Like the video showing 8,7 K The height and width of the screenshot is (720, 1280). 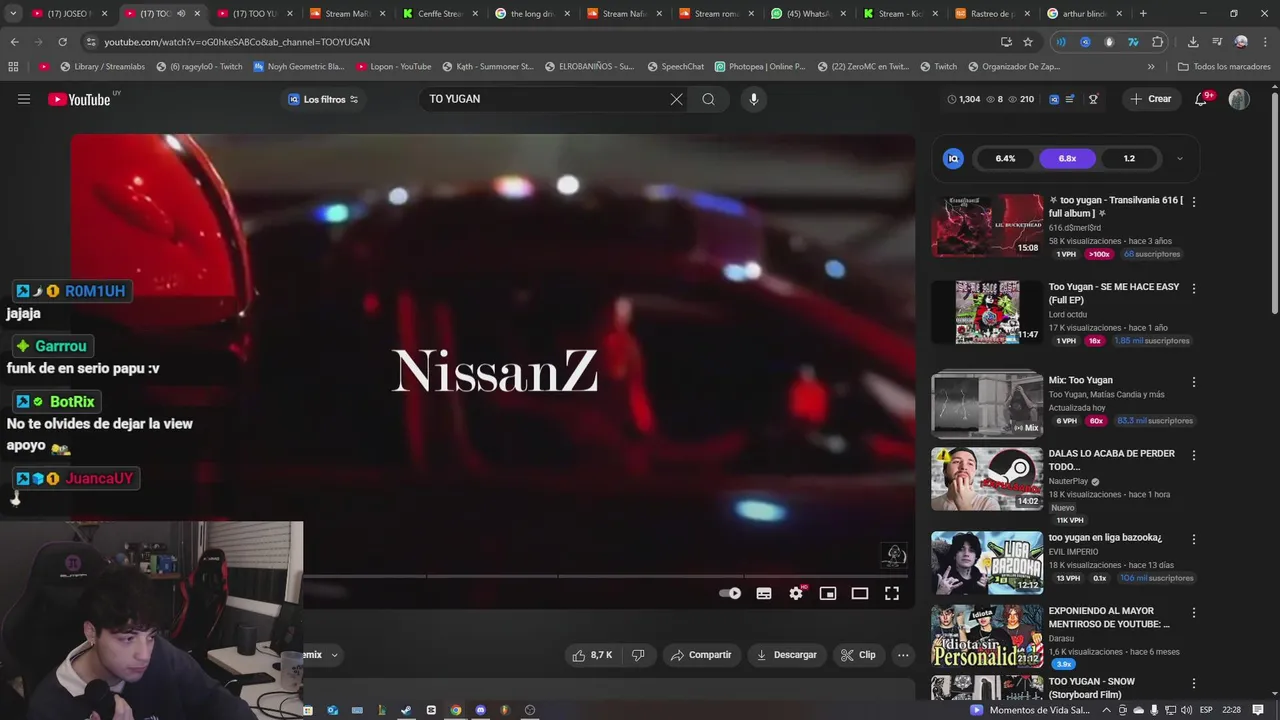pyautogui.click(x=591, y=655)
